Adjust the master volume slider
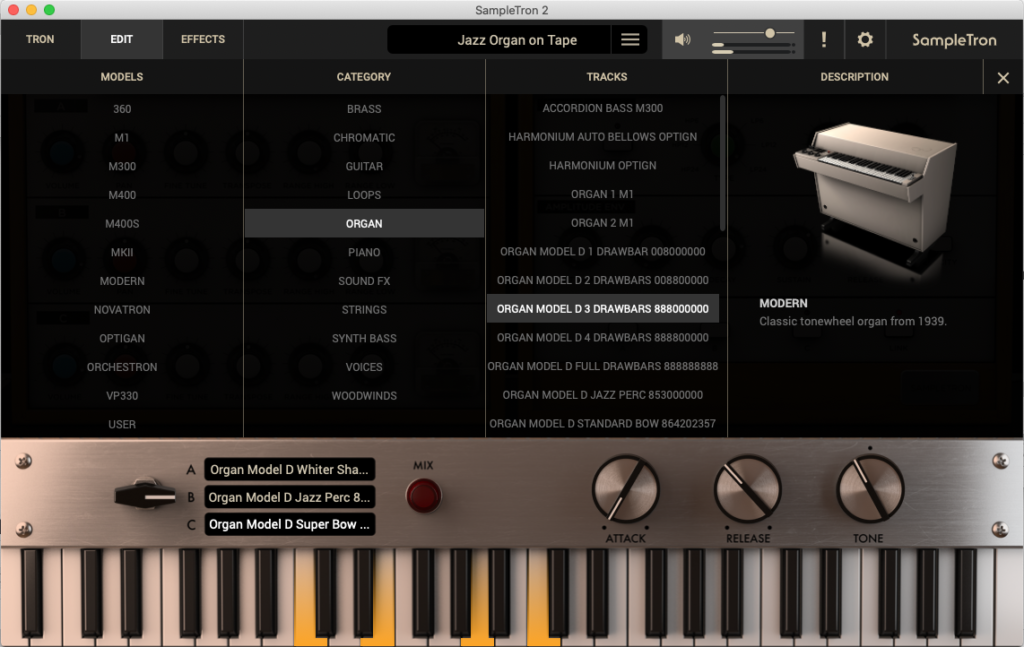1024x647 pixels. pos(769,33)
